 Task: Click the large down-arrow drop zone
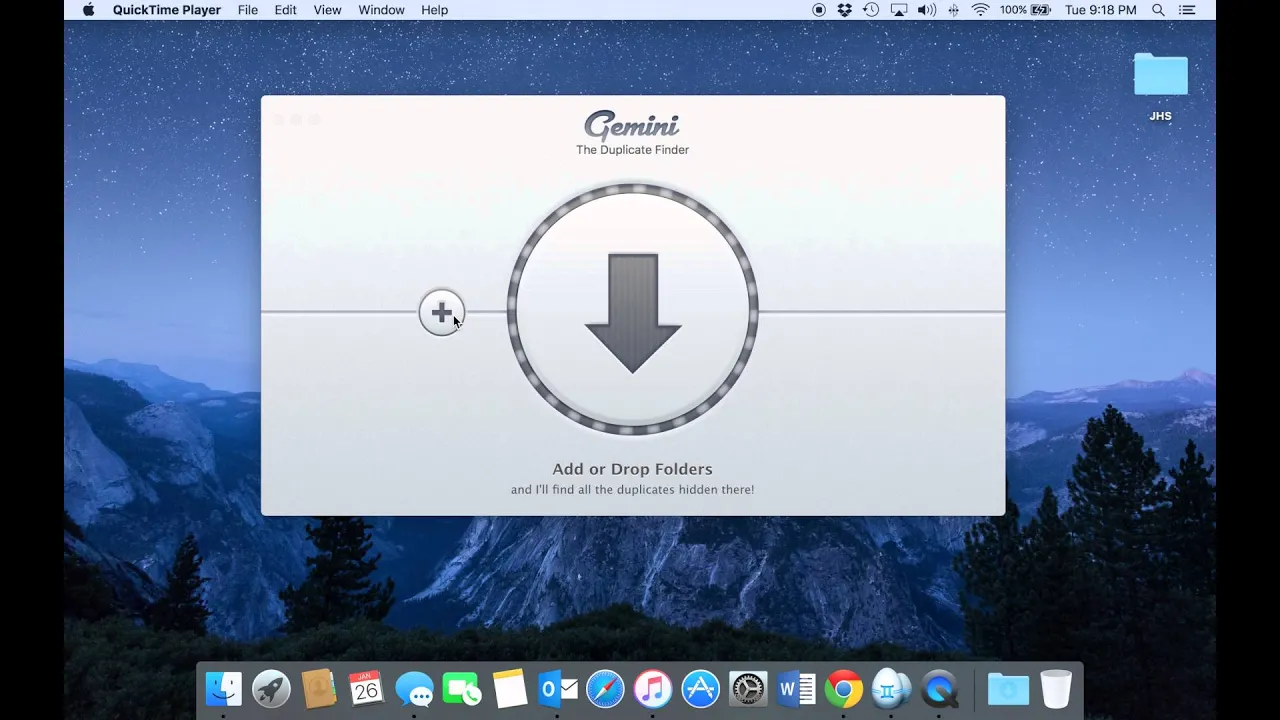pyautogui.click(x=632, y=310)
